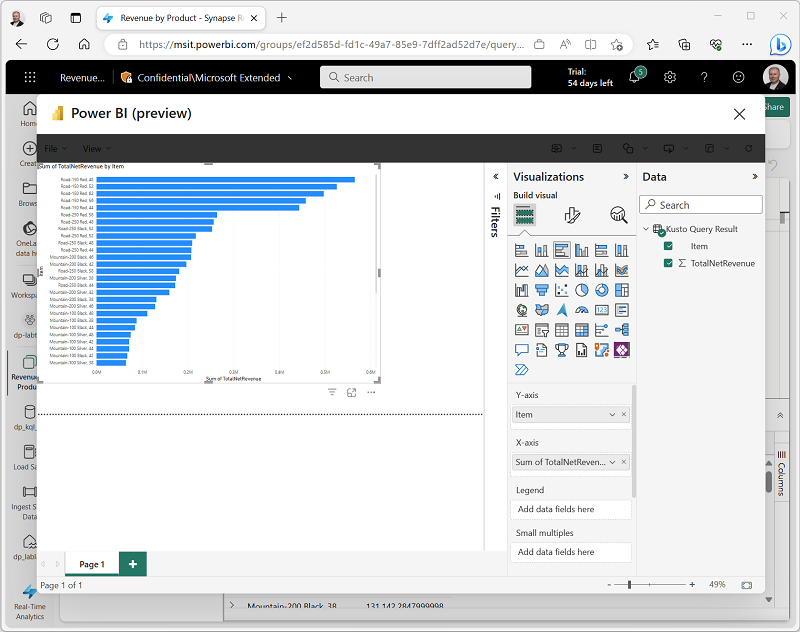This screenshot has height=632, width=800.
Task: Uncheck the Item field checkbox
Action: point(669,246)
